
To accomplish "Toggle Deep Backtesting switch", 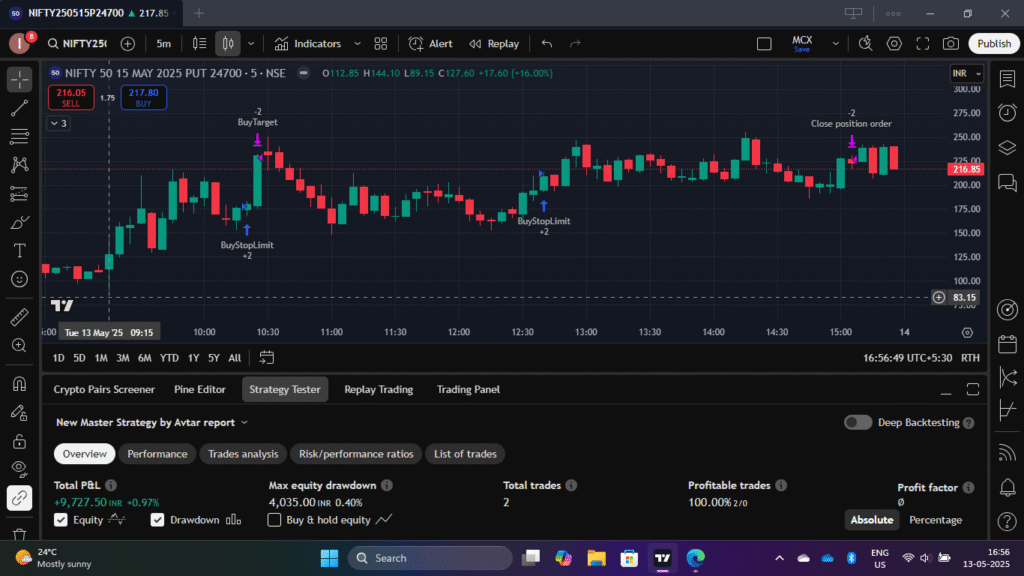I will 857,423.
